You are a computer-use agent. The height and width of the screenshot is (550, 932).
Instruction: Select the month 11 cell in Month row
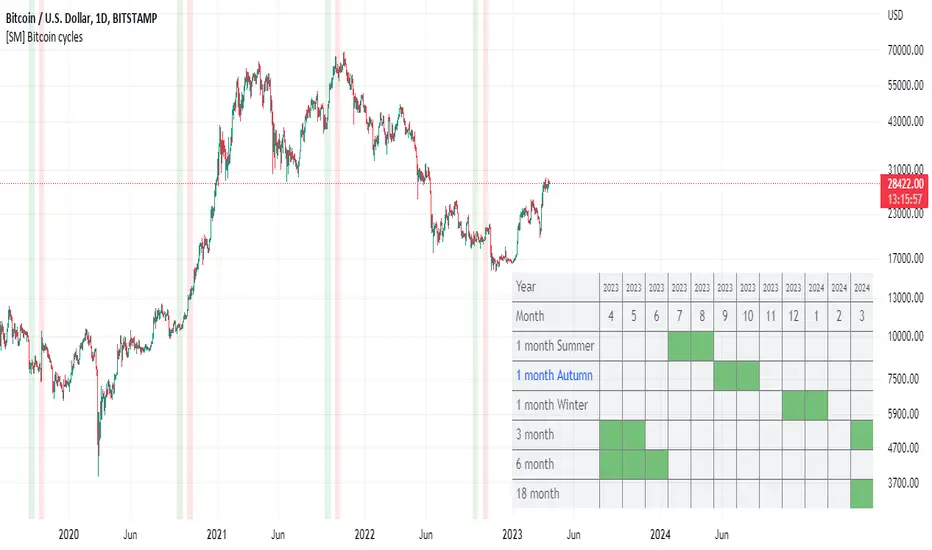(771, 316)
